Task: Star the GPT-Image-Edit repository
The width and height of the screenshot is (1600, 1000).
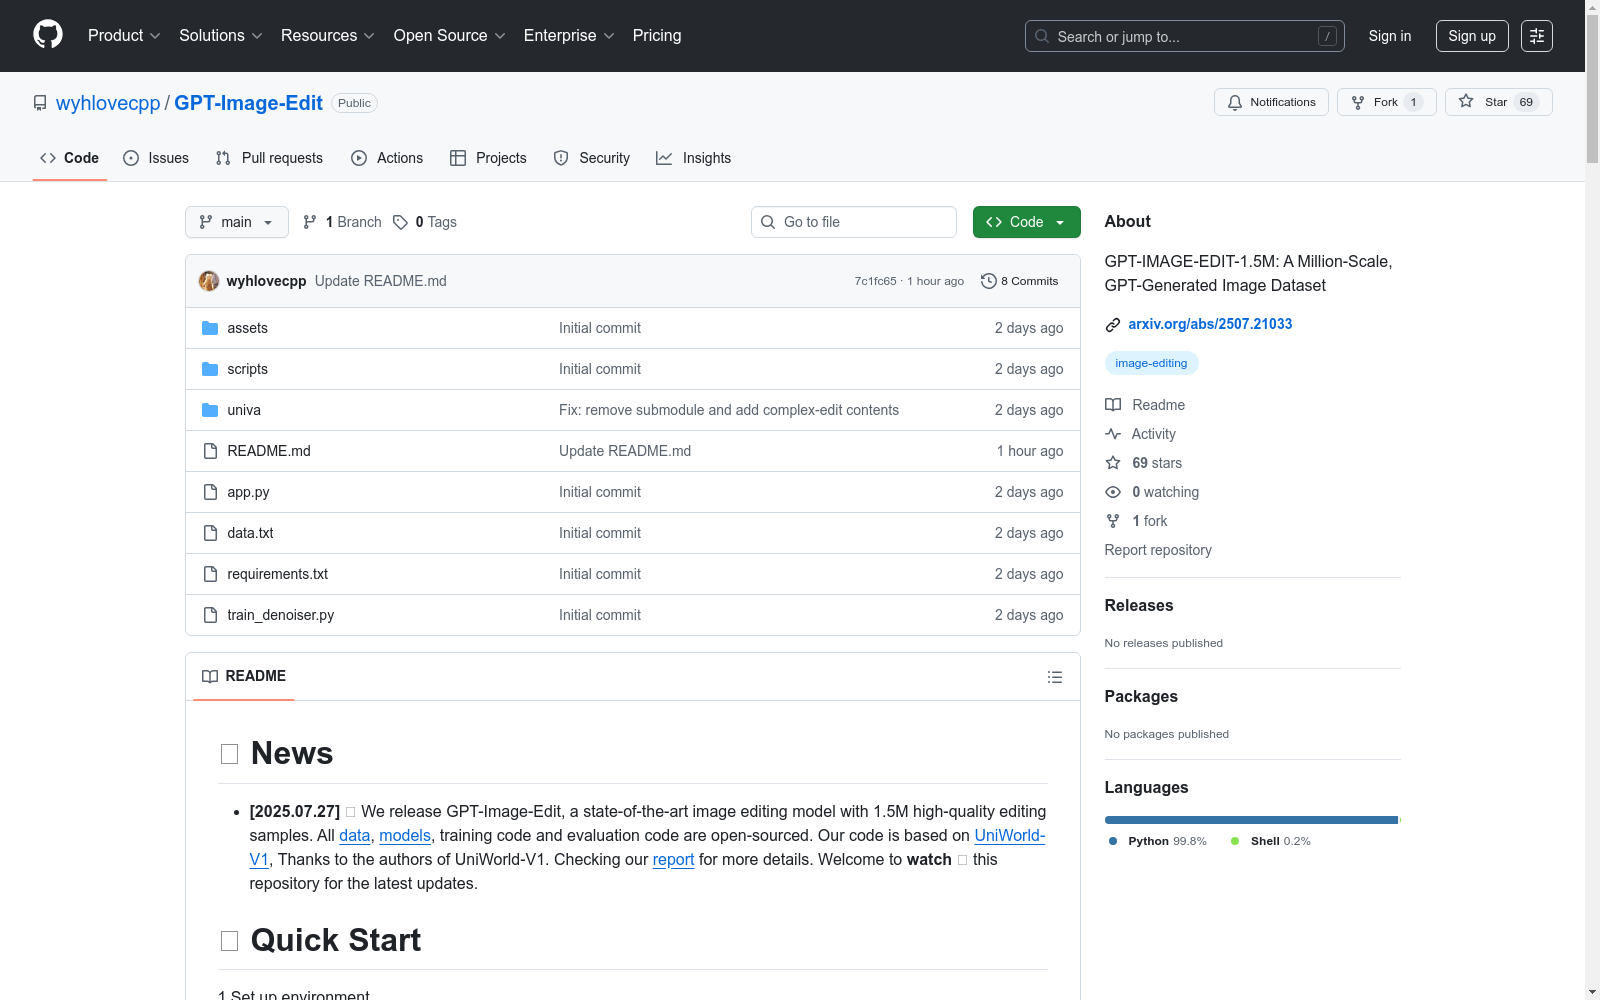Action: [x=1498, y=102]
